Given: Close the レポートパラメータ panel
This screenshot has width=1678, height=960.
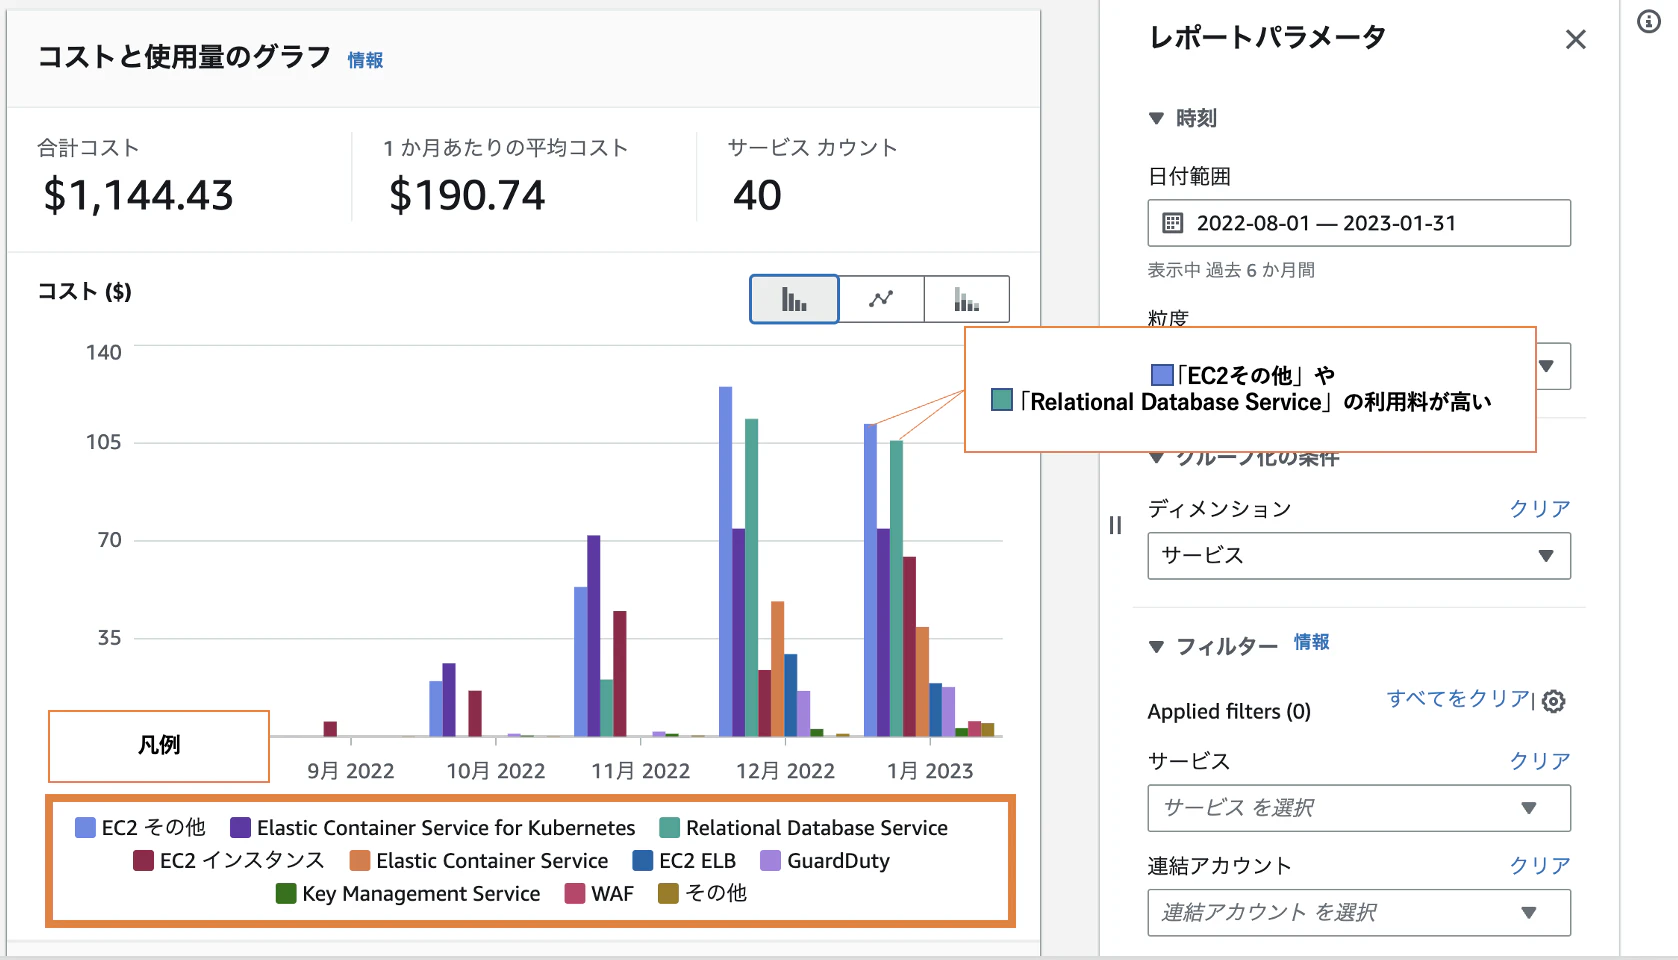Looking at the screenshot, I should click(1575, 39).
